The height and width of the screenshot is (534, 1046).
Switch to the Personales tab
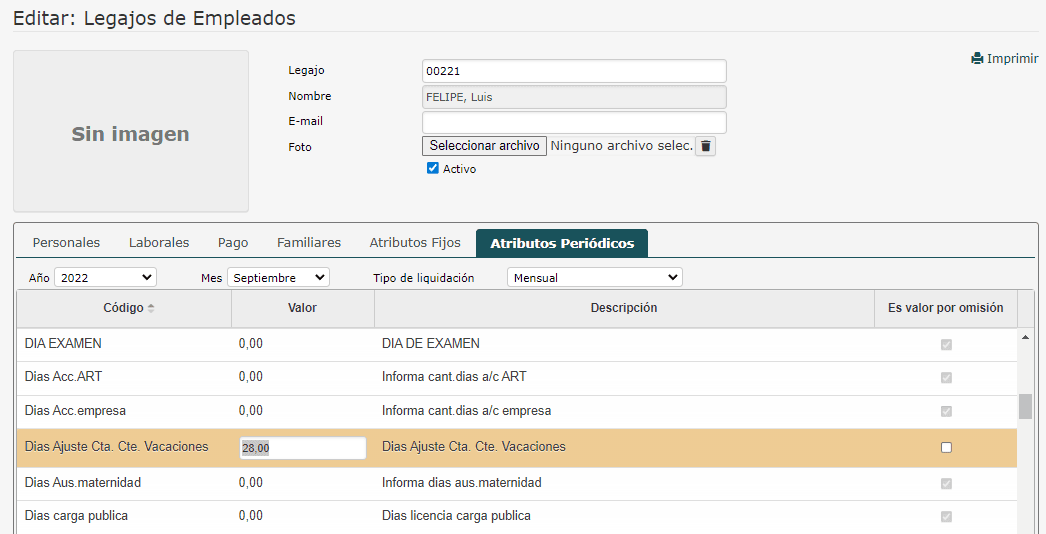pos(67,243)
